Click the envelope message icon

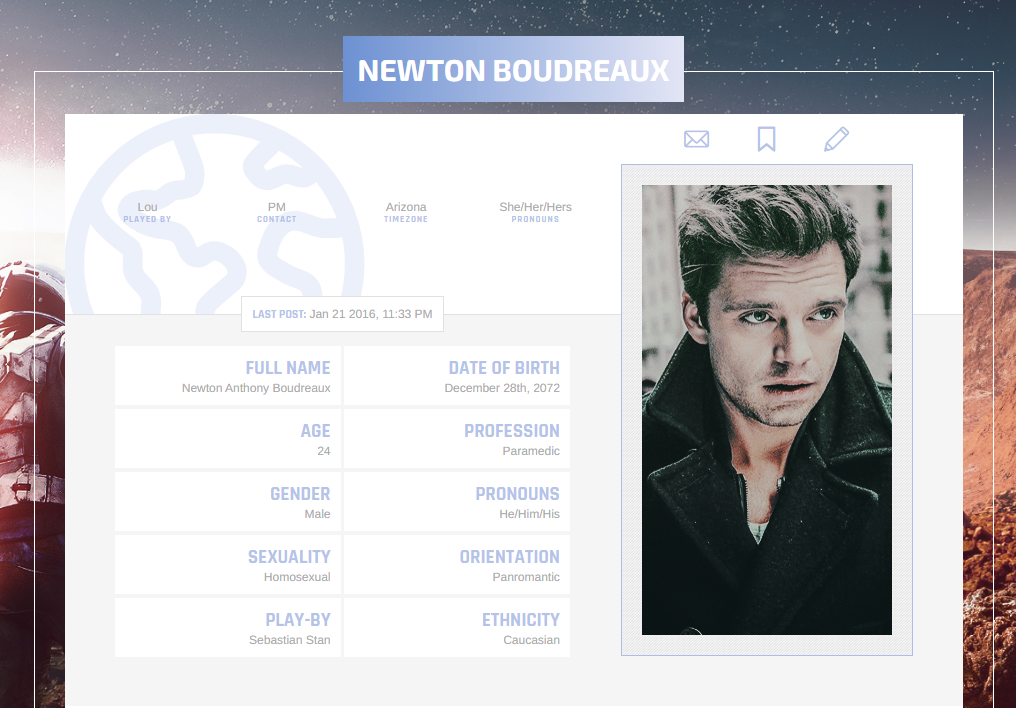pos(697,139)
